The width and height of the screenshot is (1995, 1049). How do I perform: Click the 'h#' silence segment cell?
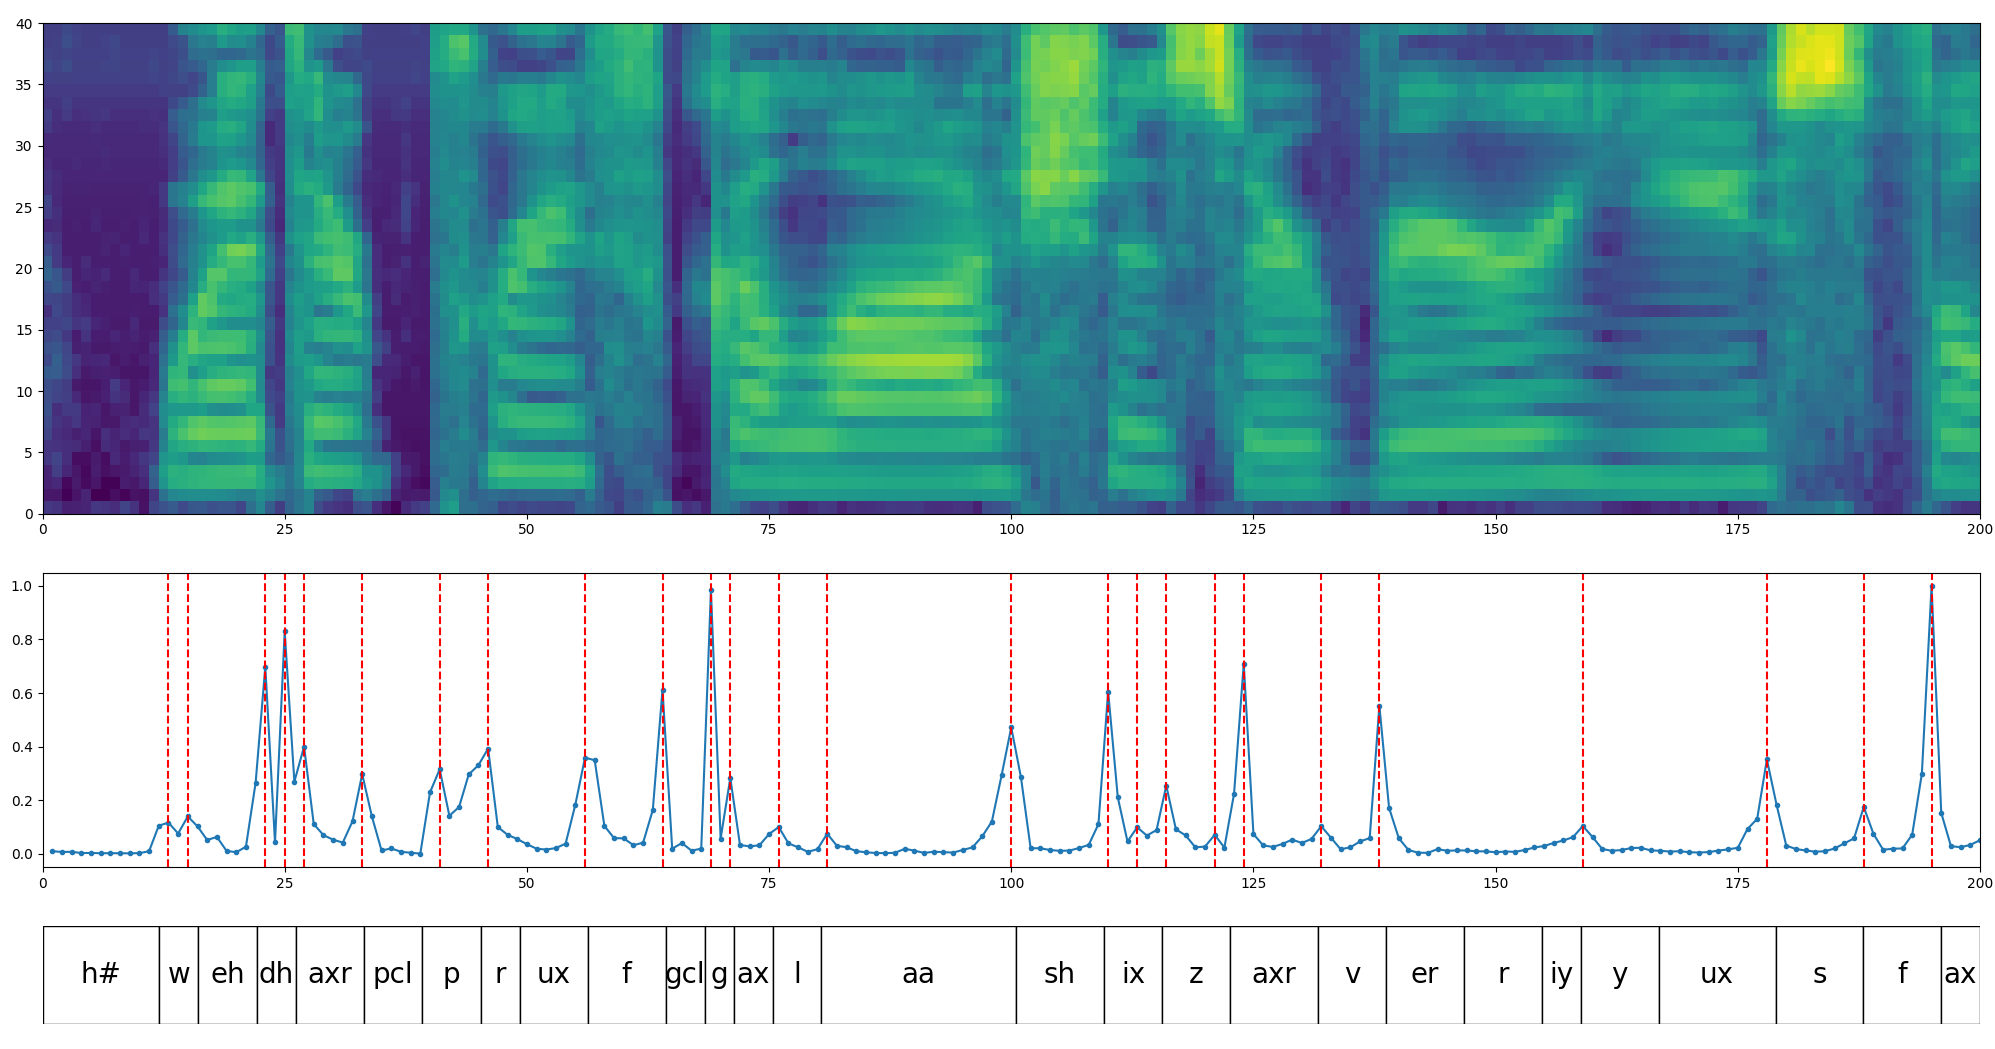click(x=100, y=974)
